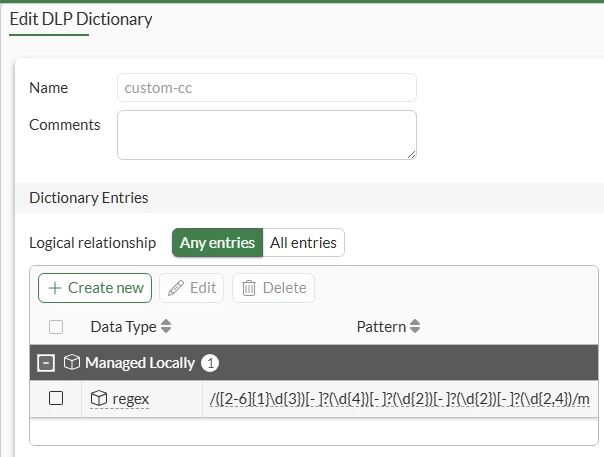This screenshot has width=604, height=457.
Task: Click the Pattern column header text
Action: tap(381, 327)
